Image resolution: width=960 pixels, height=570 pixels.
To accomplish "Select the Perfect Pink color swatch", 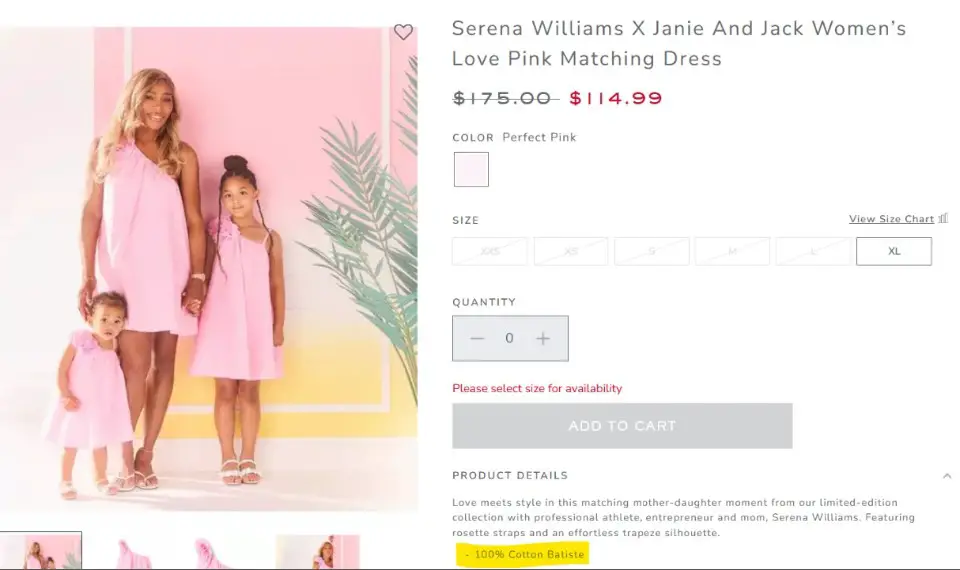I will coord(471,169).
